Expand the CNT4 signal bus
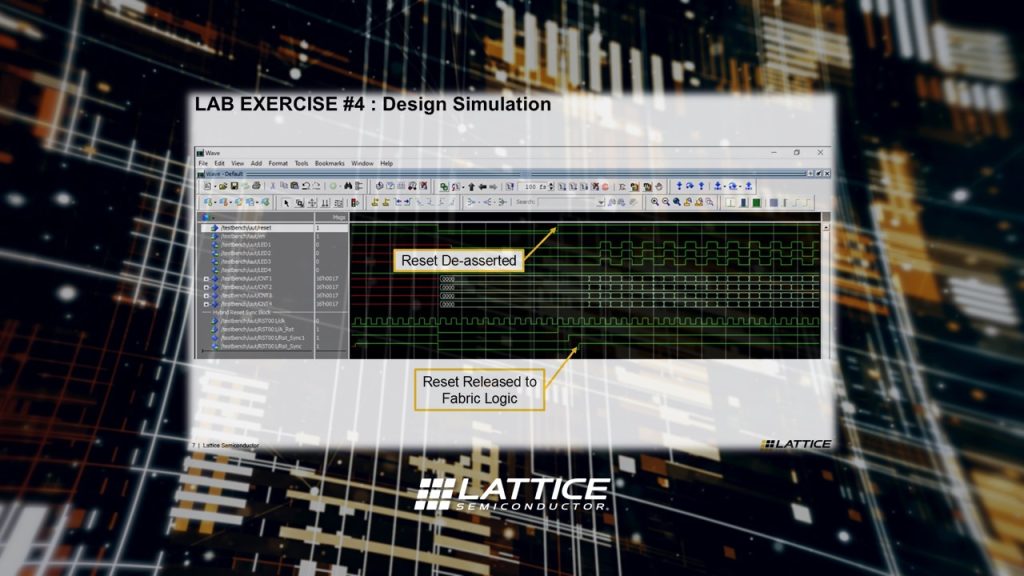The height and width of the screenshot is (576, 1024). tap(206, 304)
